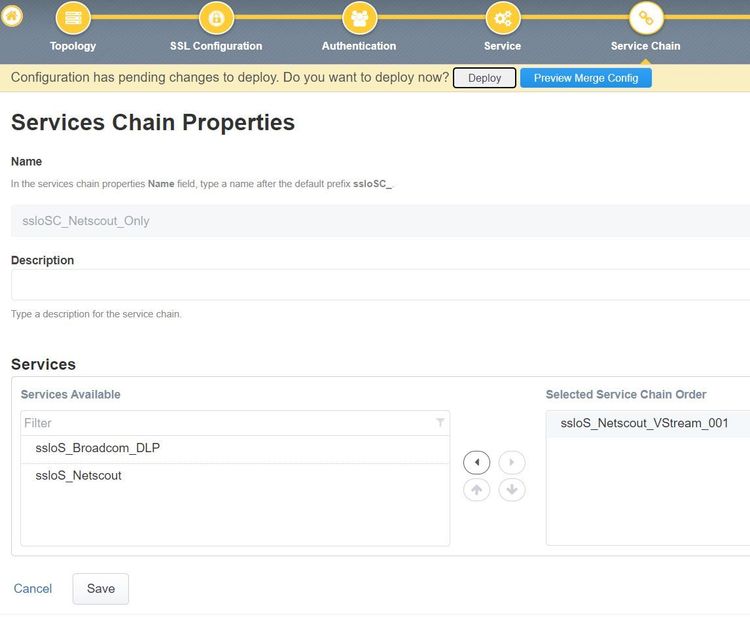Click the Service gears icon
Screen dimensions: 750x617
502,18
